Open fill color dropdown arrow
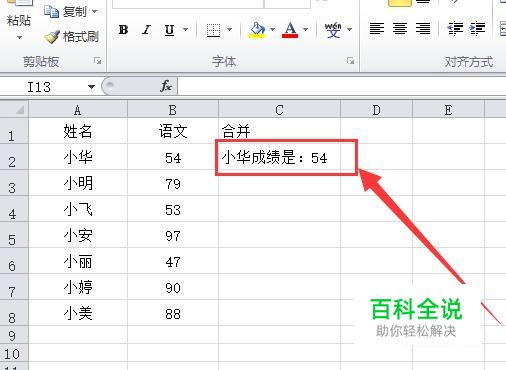This screenshot has height=370, width=506. [x=272, y=30]
